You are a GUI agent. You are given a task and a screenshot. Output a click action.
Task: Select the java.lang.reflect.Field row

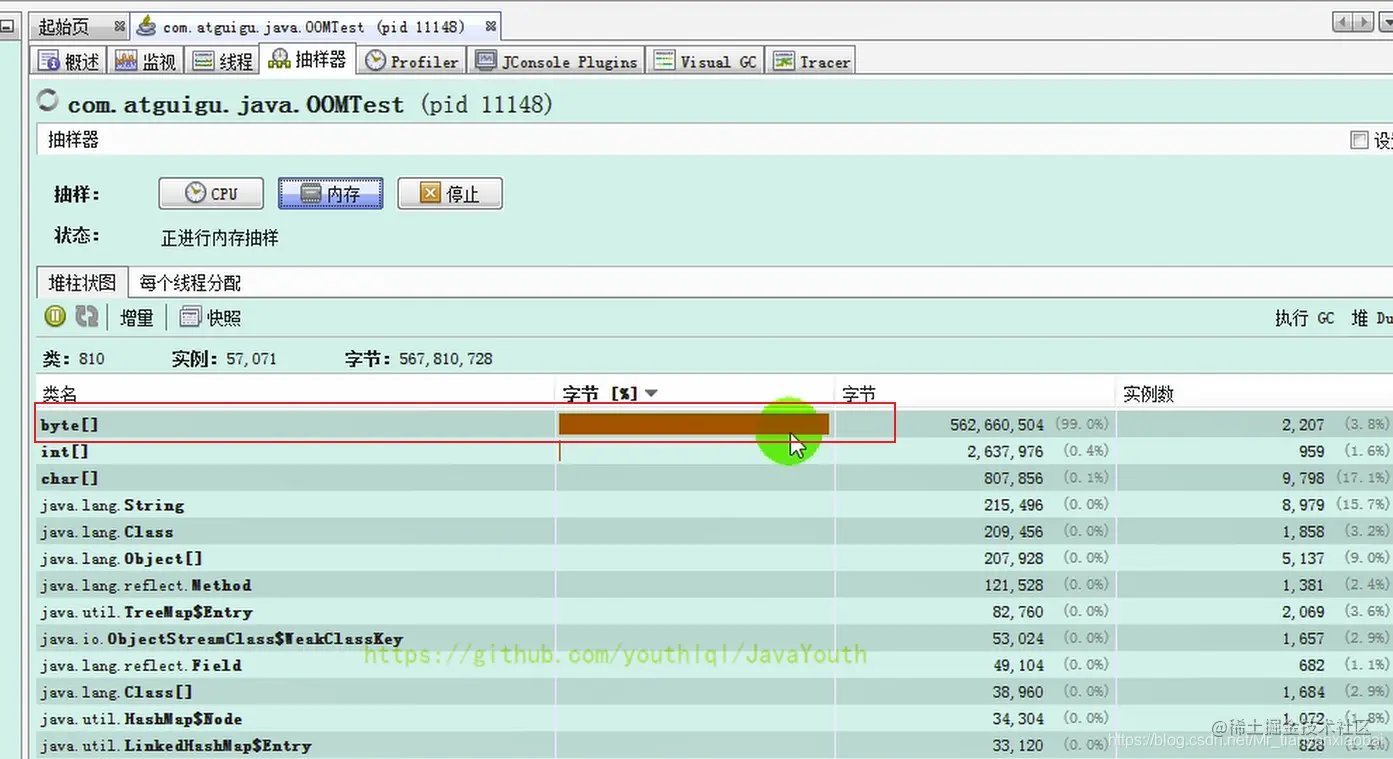point(715,666)
